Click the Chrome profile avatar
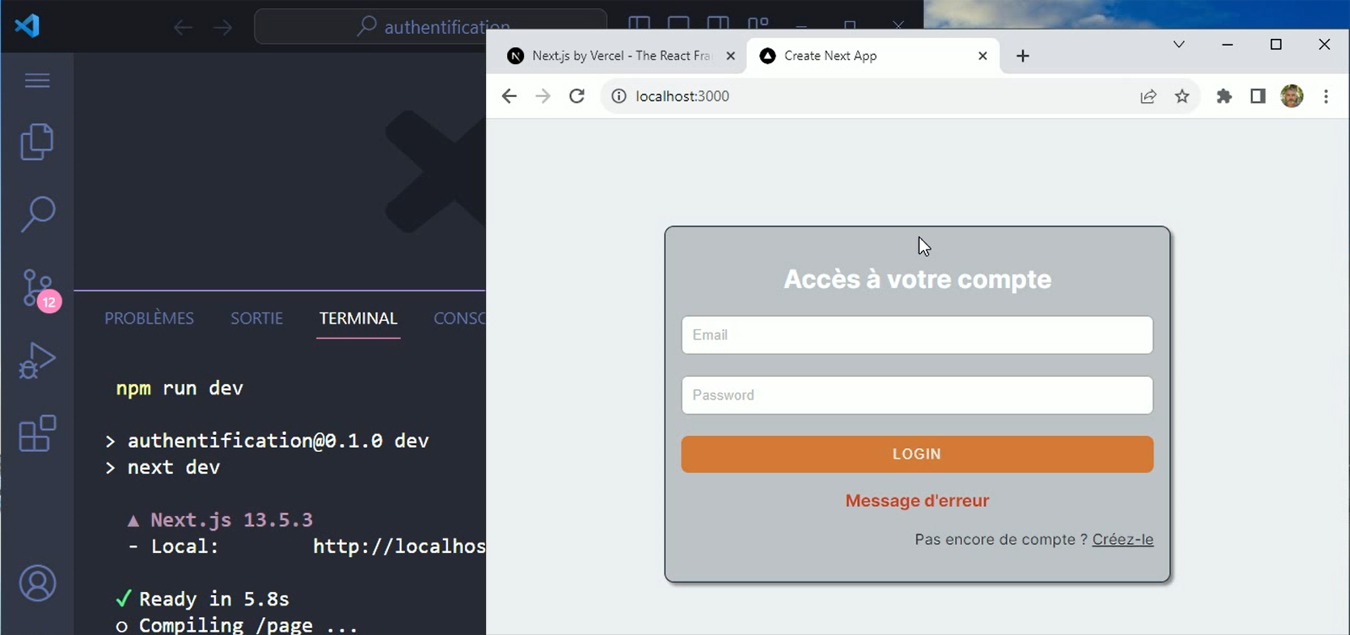Screen dimensions: 1350x635 (x=1291, y=95)
